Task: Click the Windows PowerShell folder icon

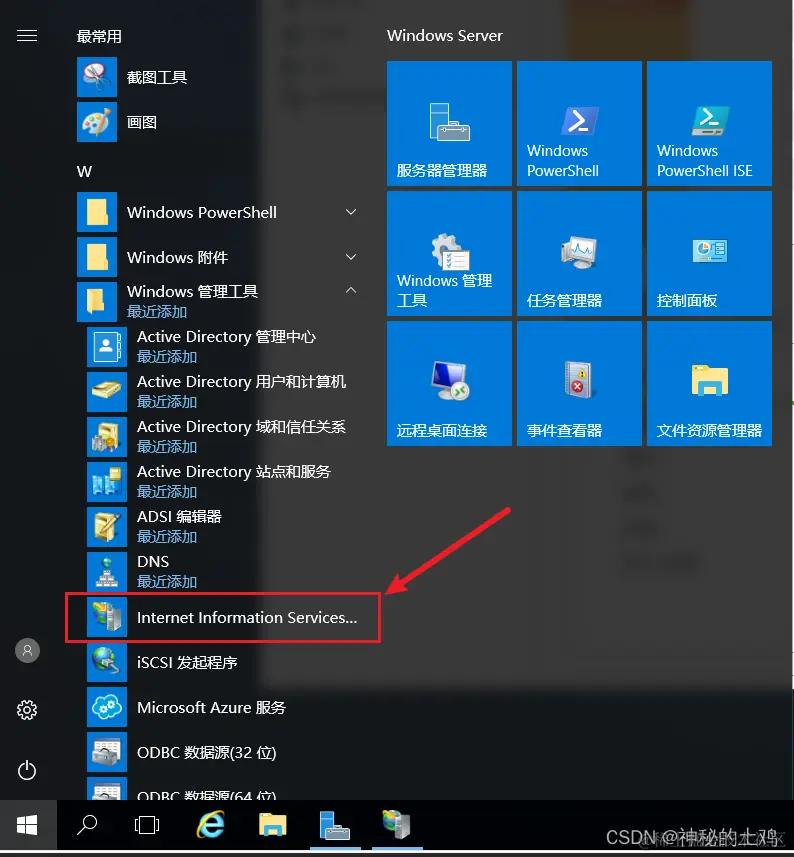Action: click(97, 212)
